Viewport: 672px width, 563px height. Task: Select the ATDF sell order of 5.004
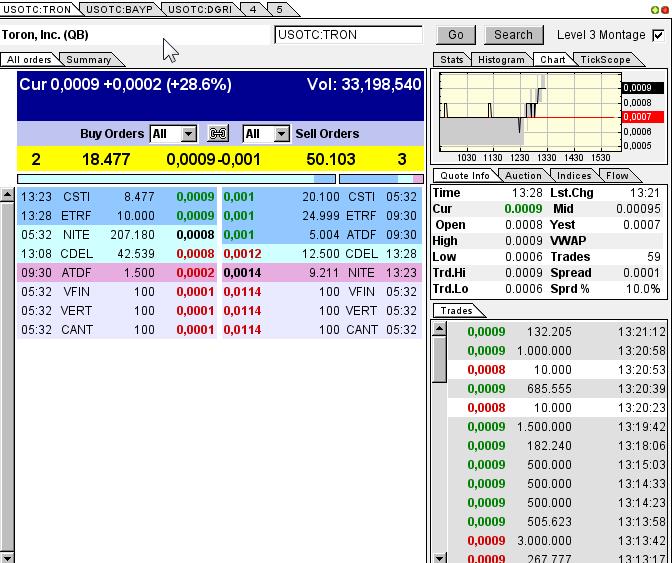[x=322, y=234]
